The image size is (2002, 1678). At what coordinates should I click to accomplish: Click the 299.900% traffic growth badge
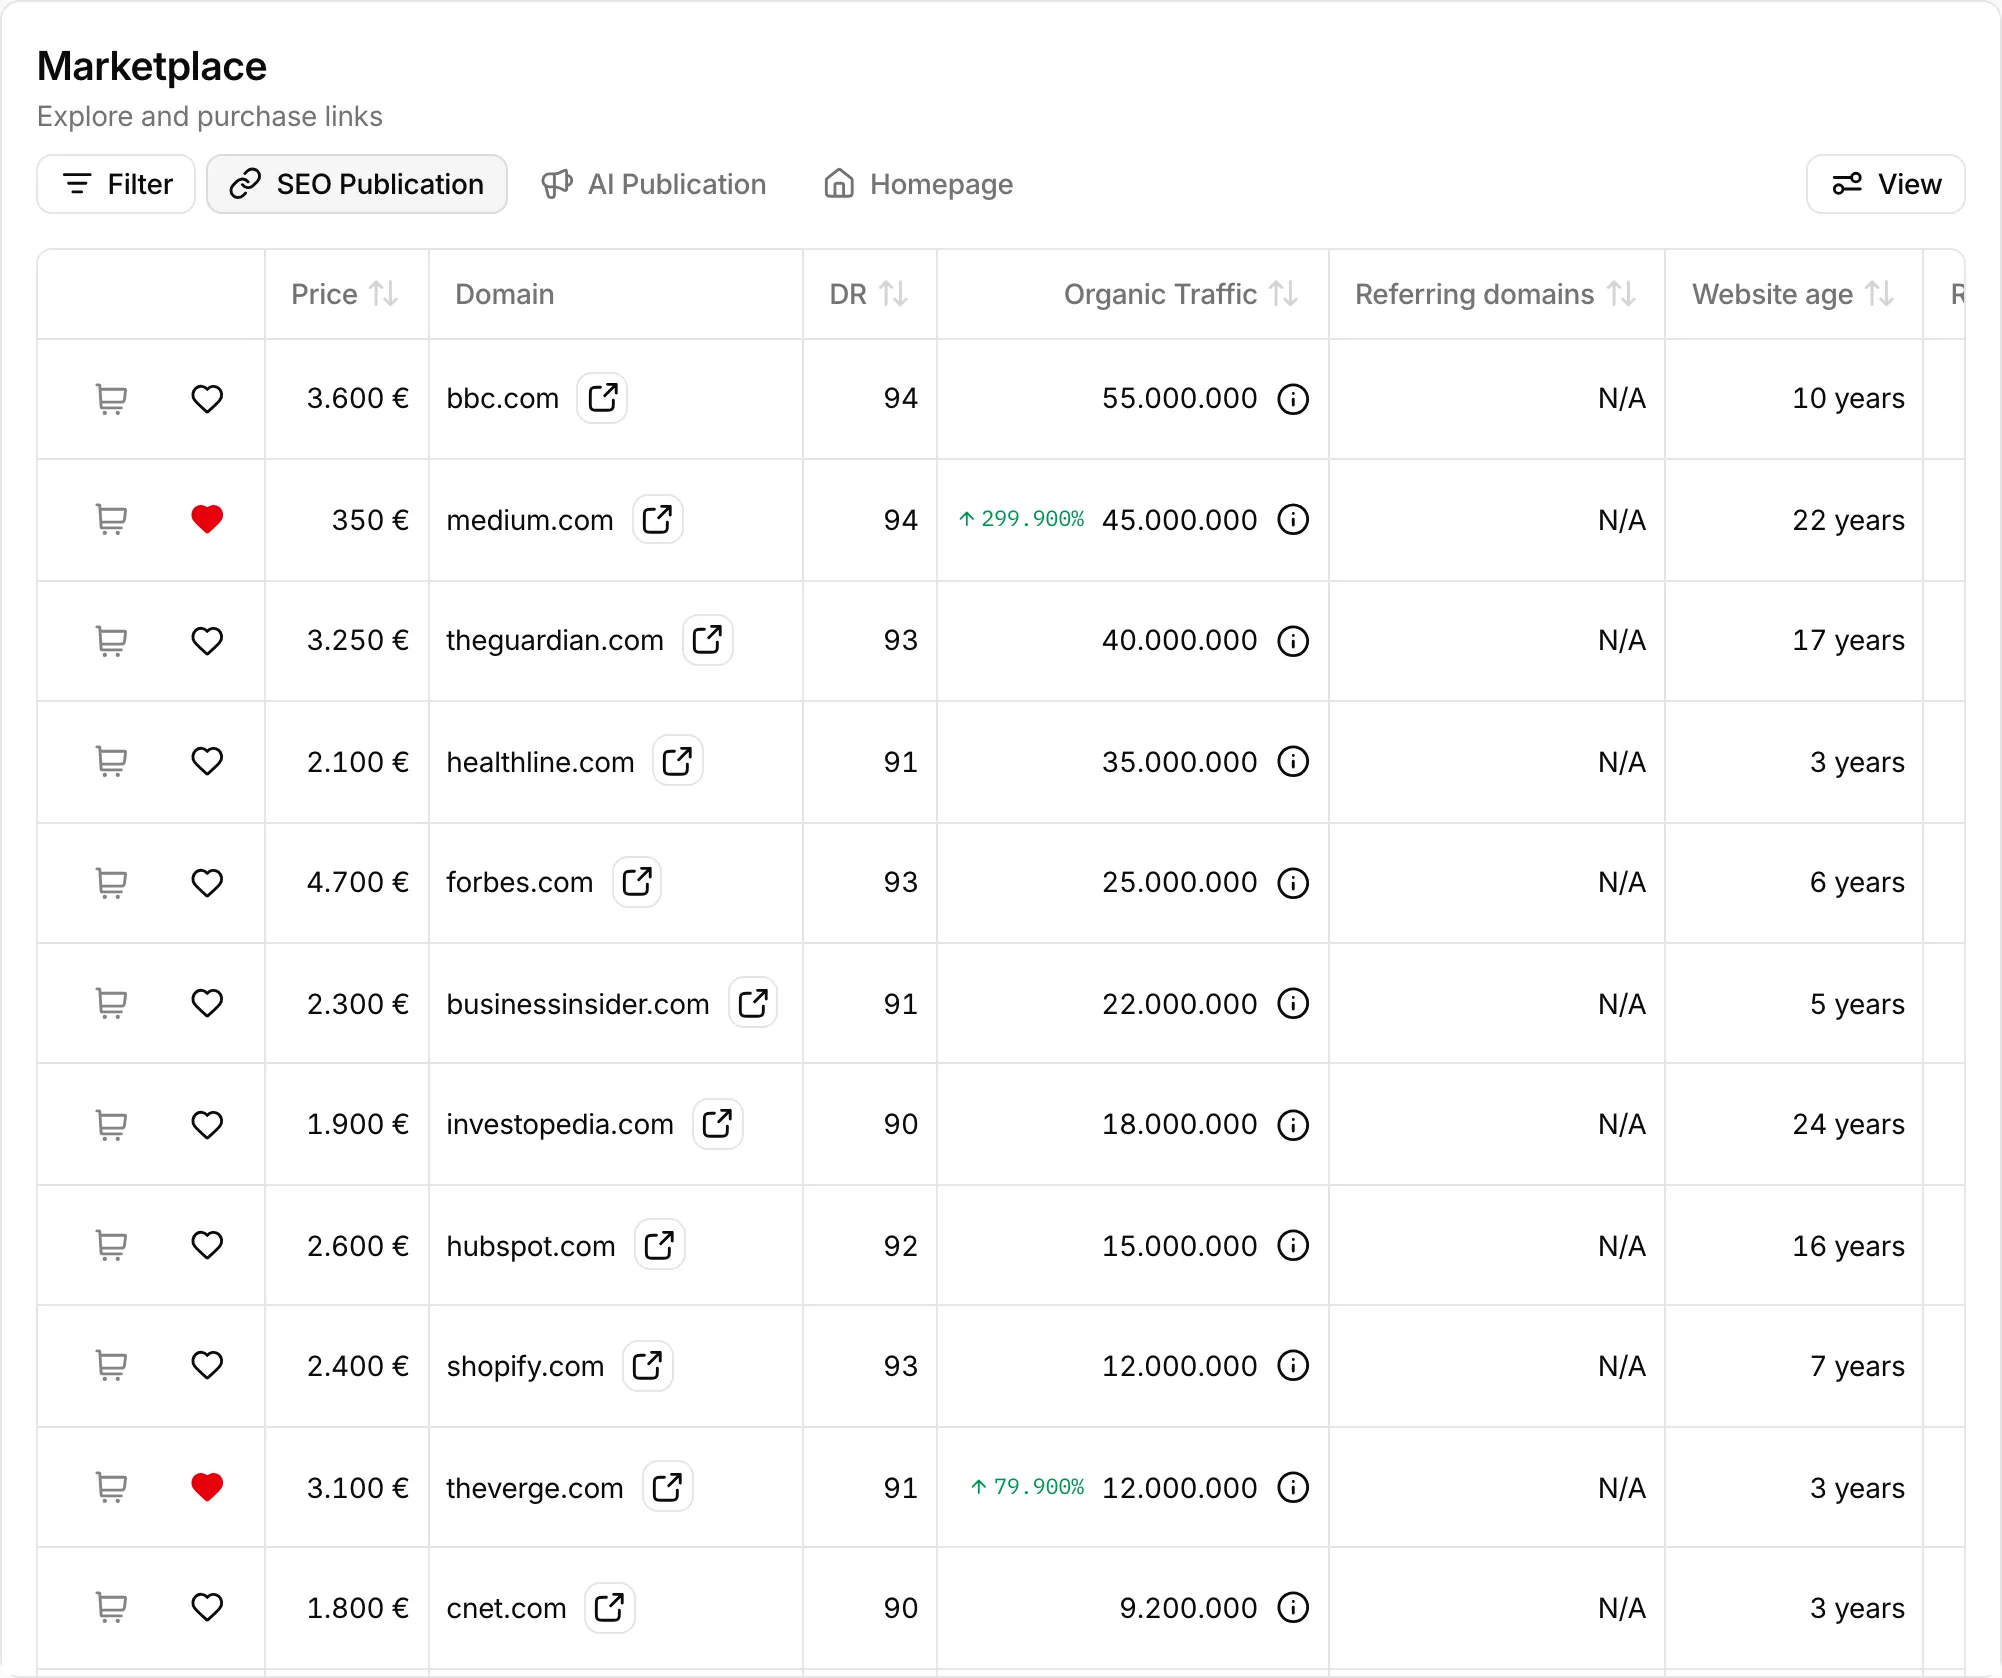point(1021,519)
